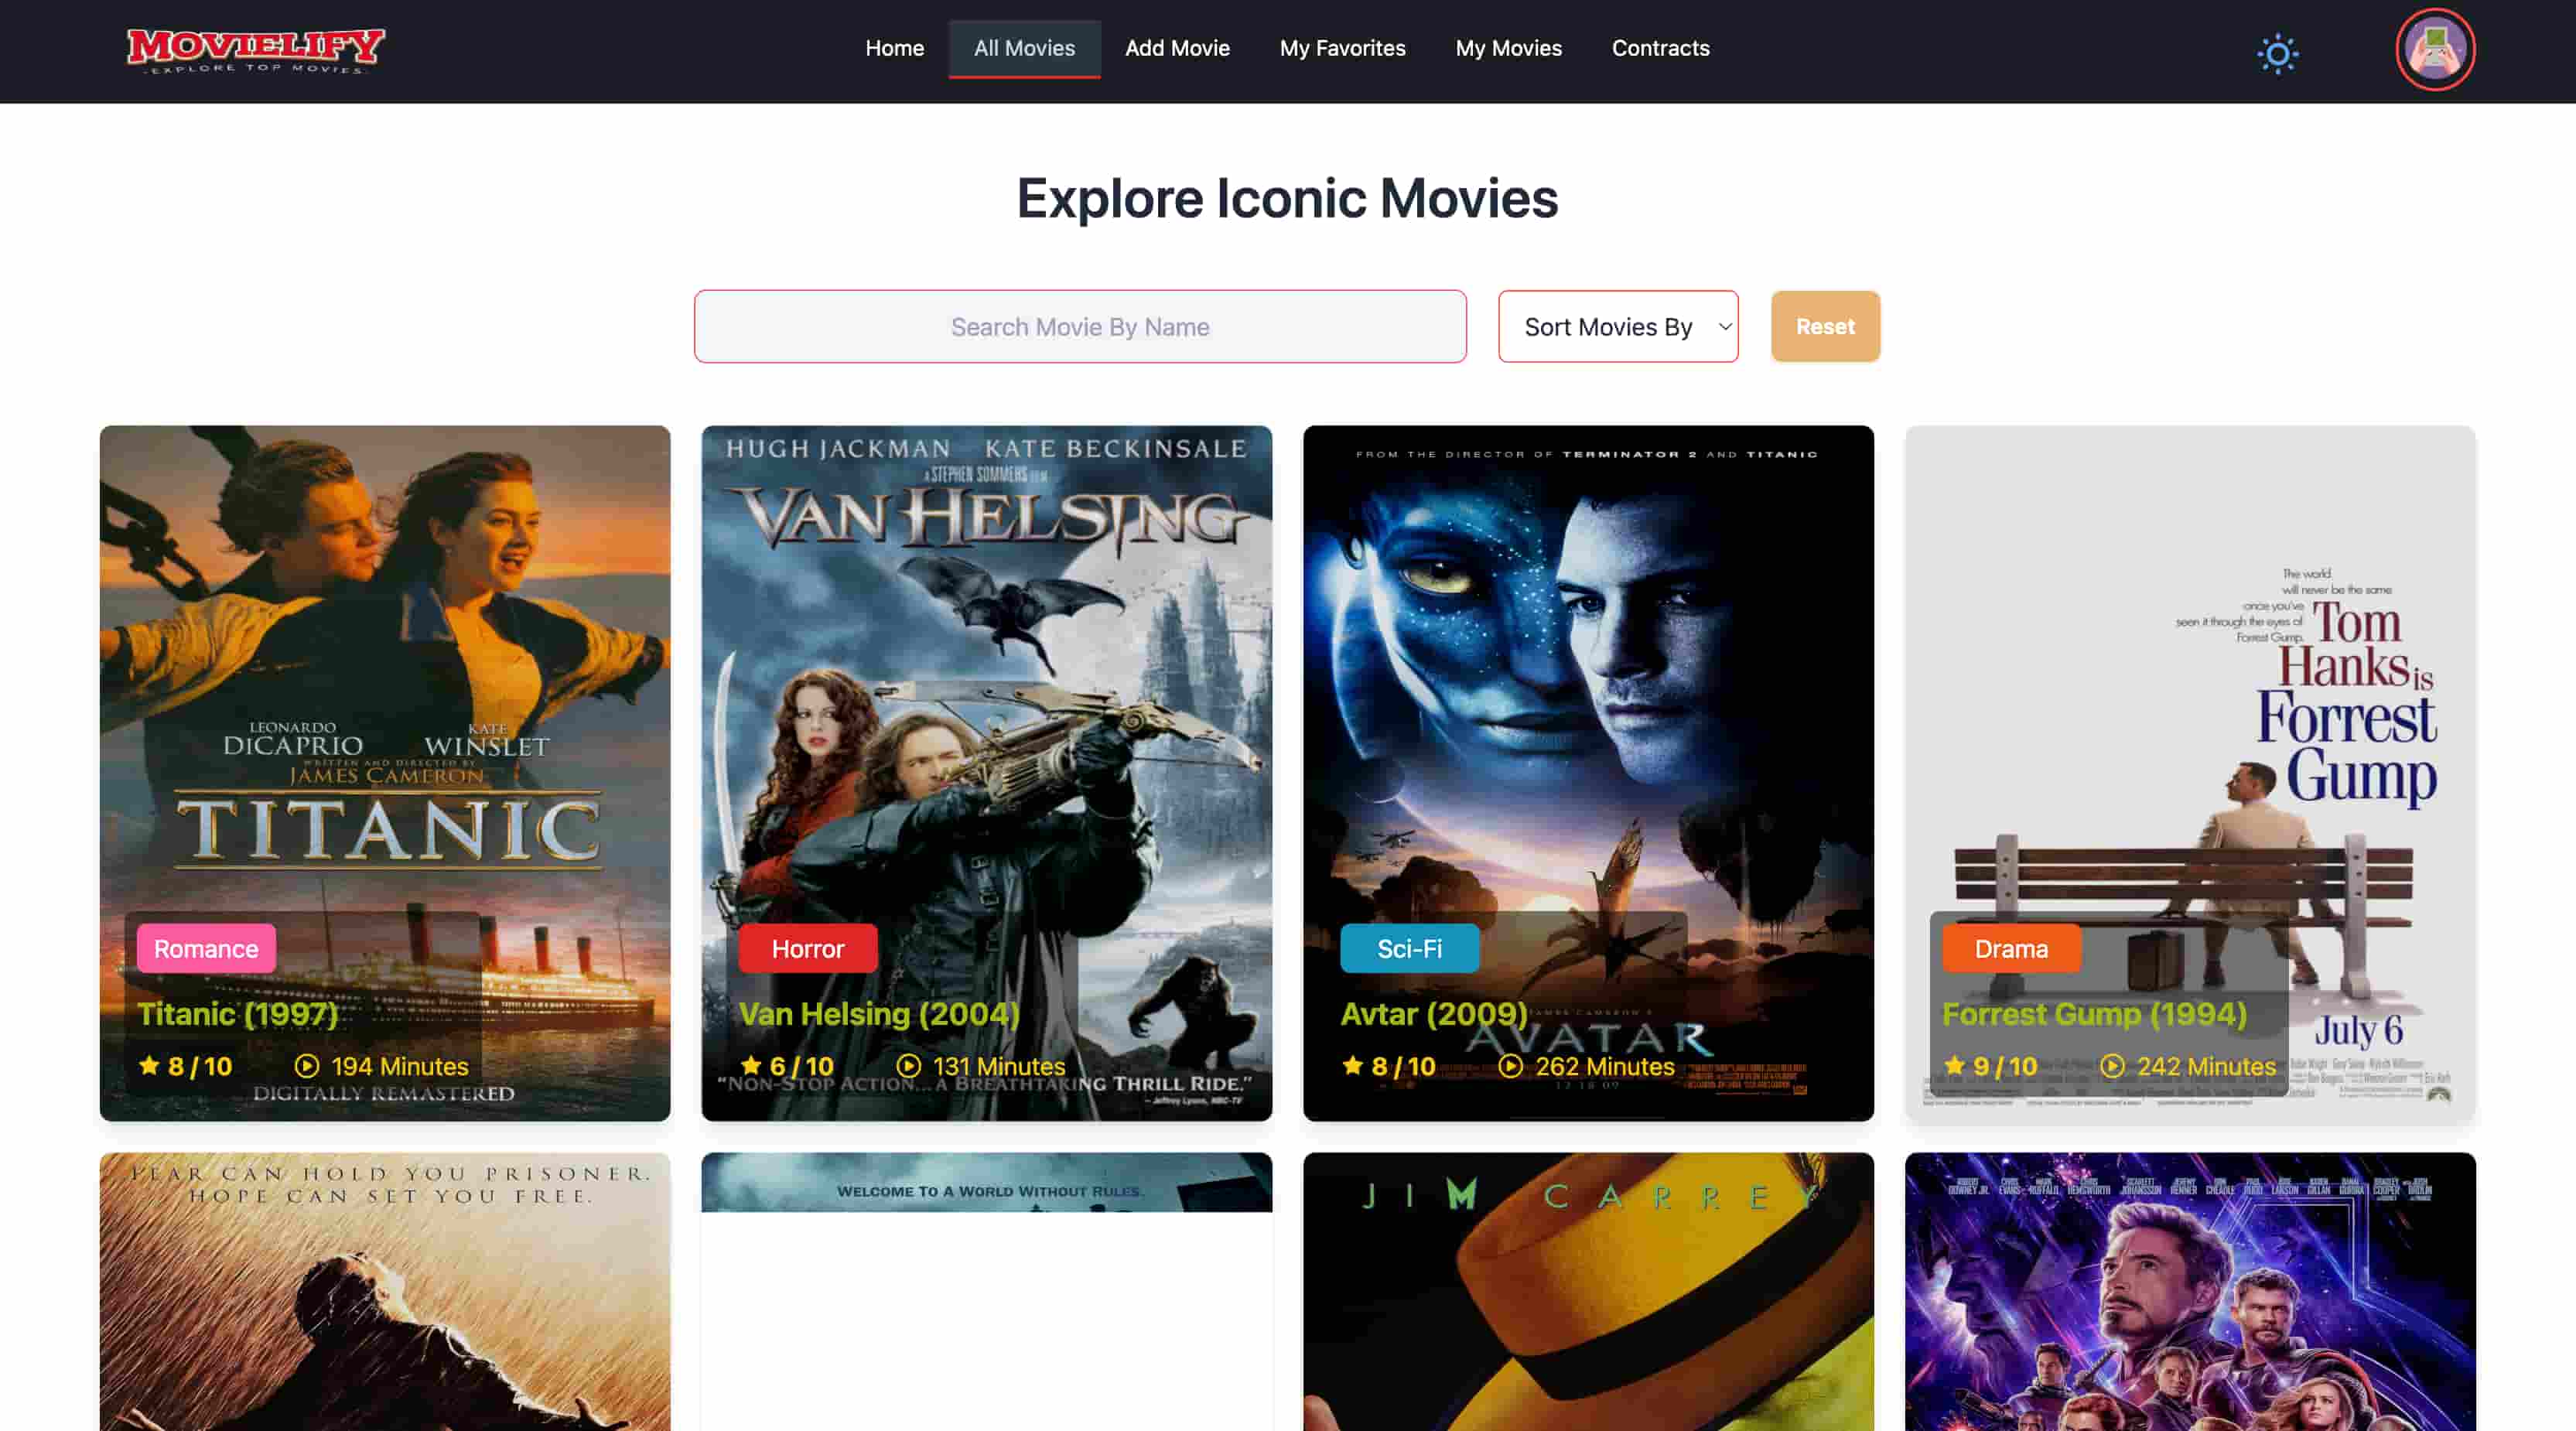Click the 262 Minutes text
The height and width of the screenshot is (1431, 2576).
[x=1605, y=1066]
